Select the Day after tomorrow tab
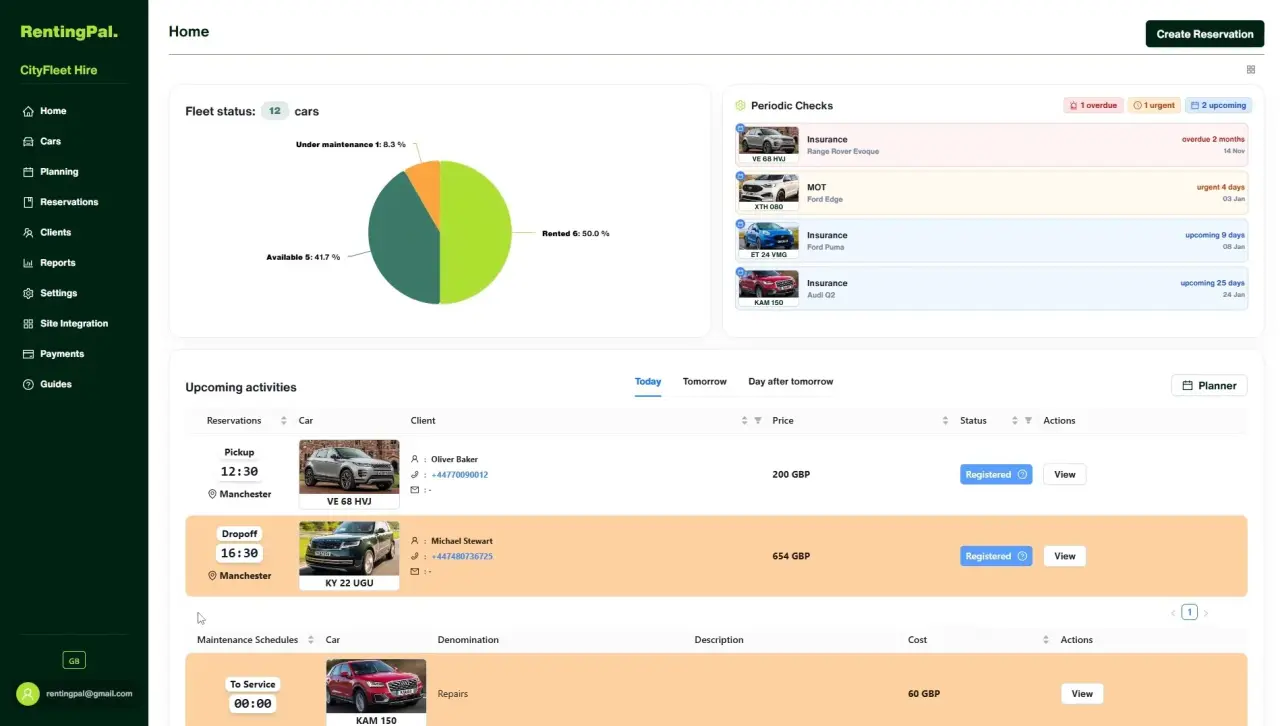The image size is (1280, 726). click(790, 382)
